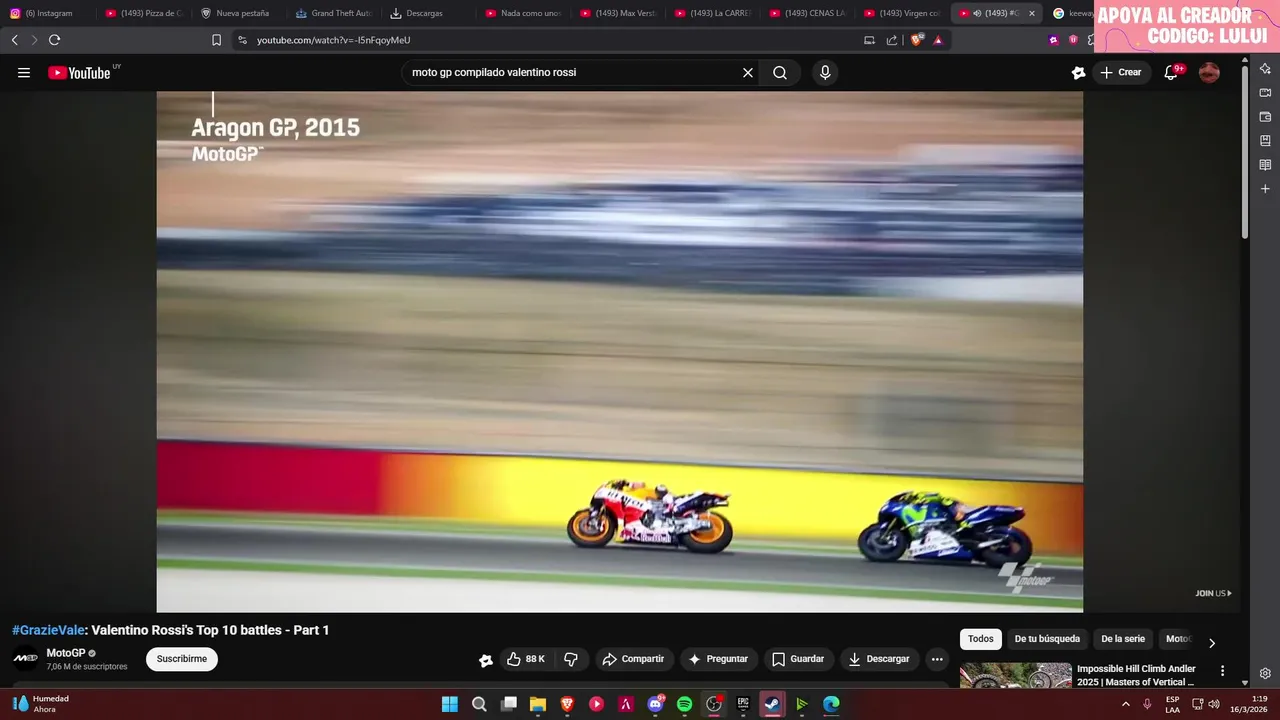Open YouTube notifications bell

[x=1171, y=72]
